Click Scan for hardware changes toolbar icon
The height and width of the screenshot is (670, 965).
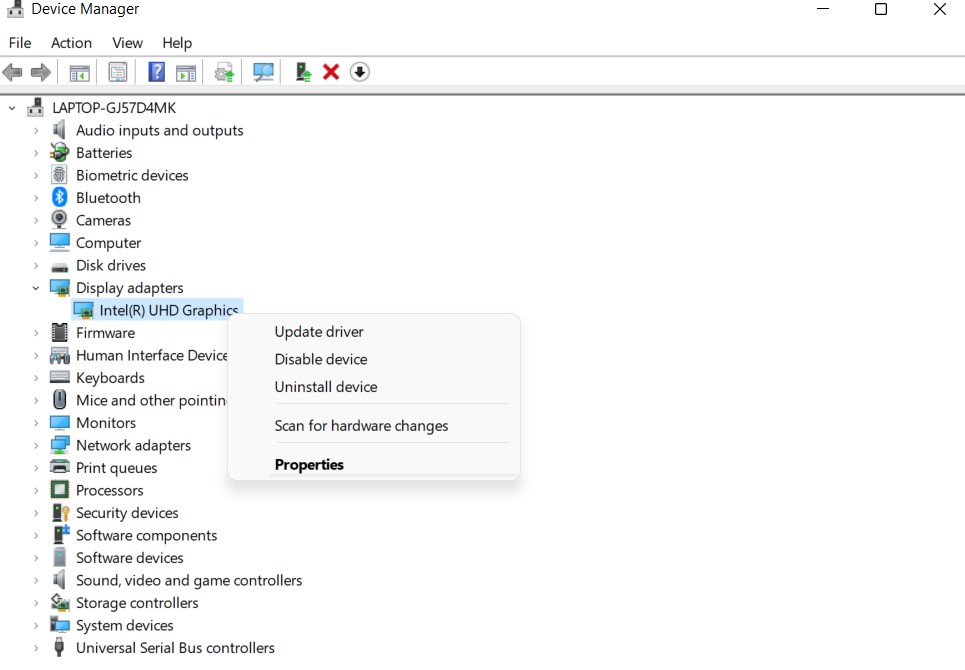coord(264,72)
